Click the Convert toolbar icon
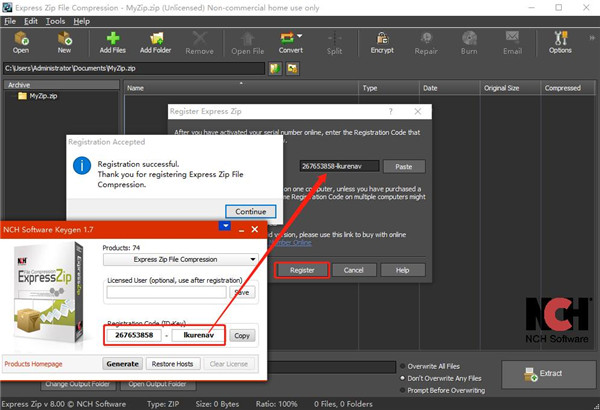 tap(290, 42)
